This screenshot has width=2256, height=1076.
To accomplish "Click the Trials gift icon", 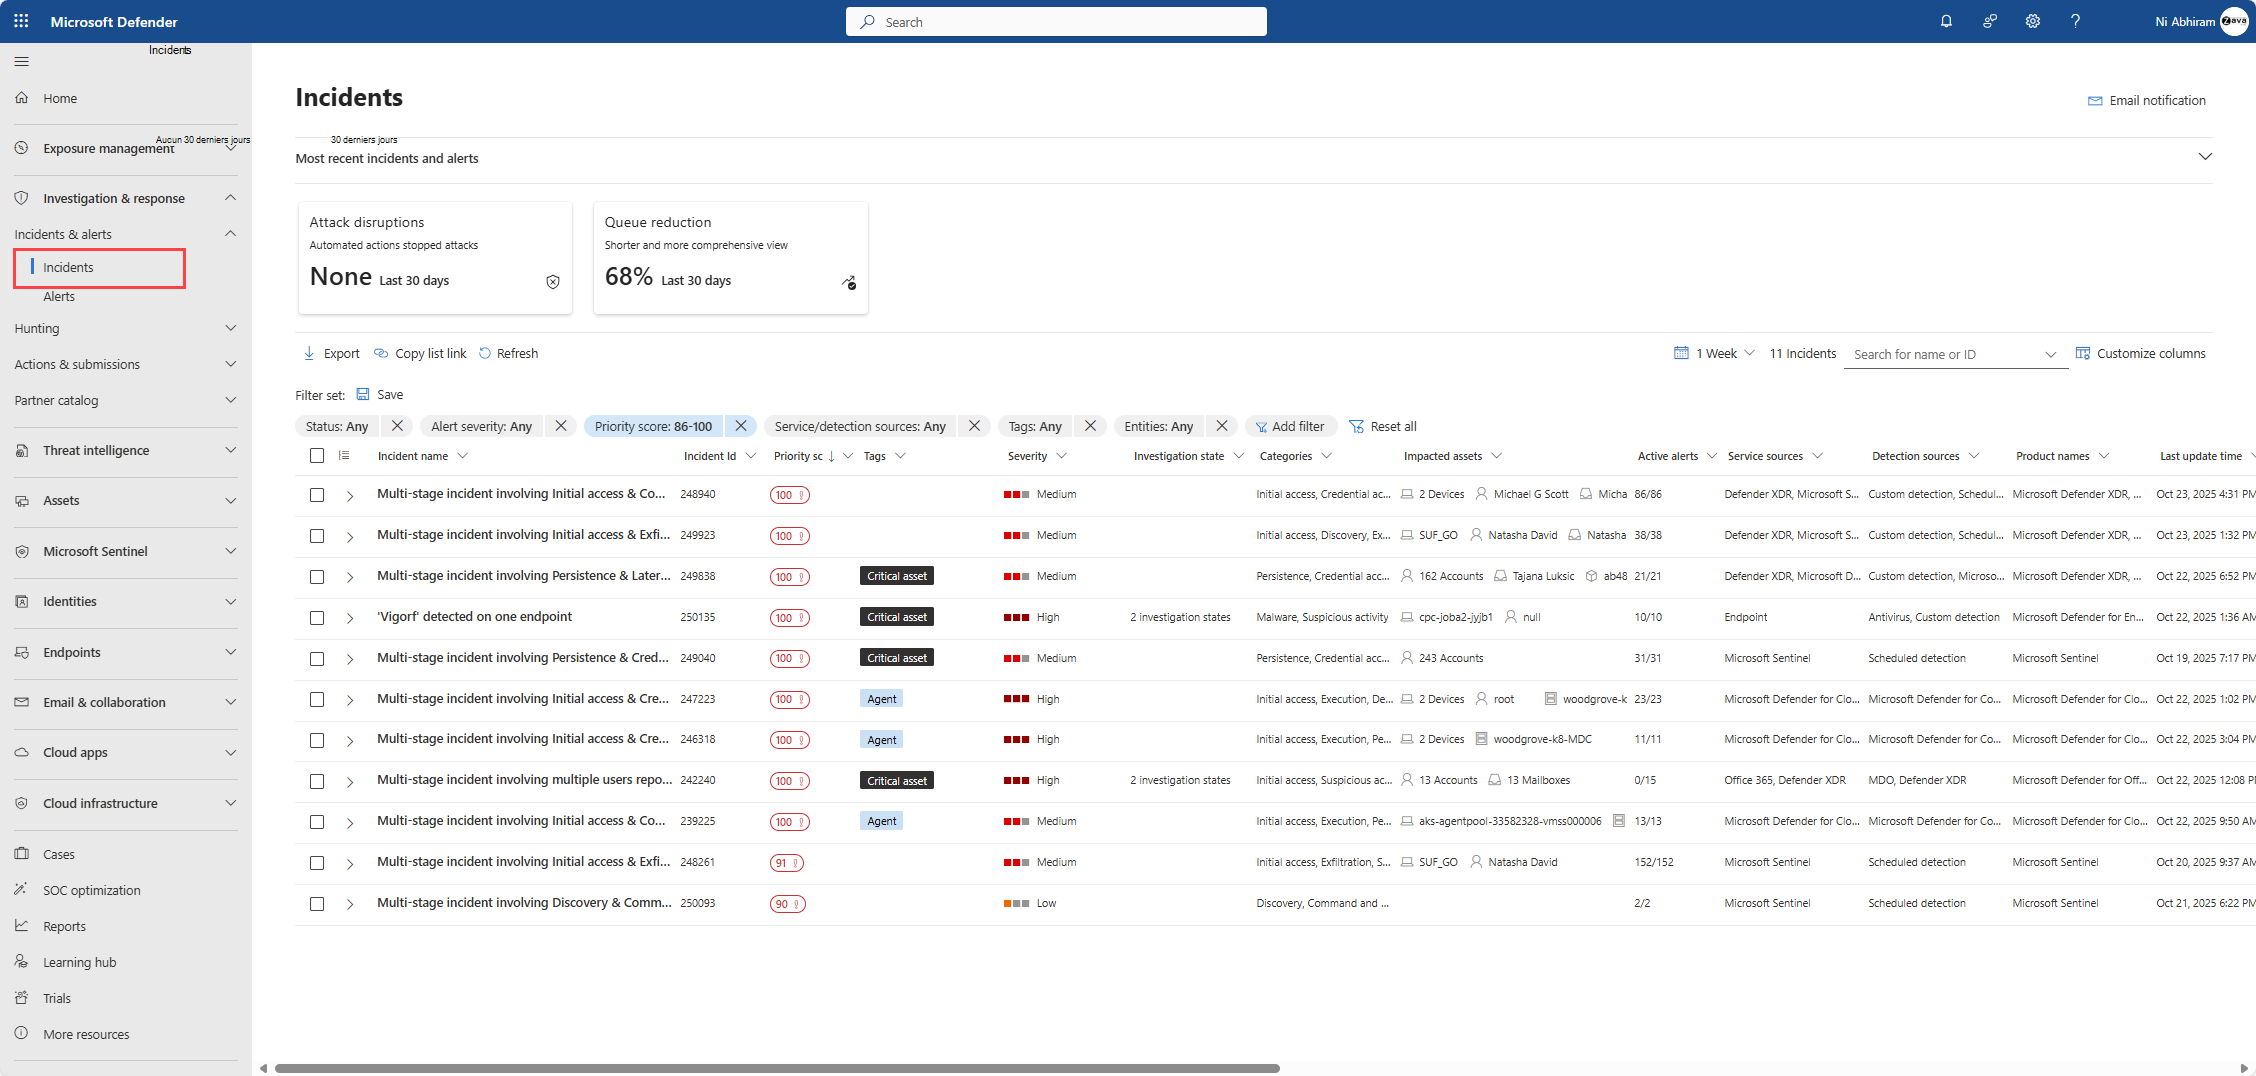I will (x=21, y=998).
